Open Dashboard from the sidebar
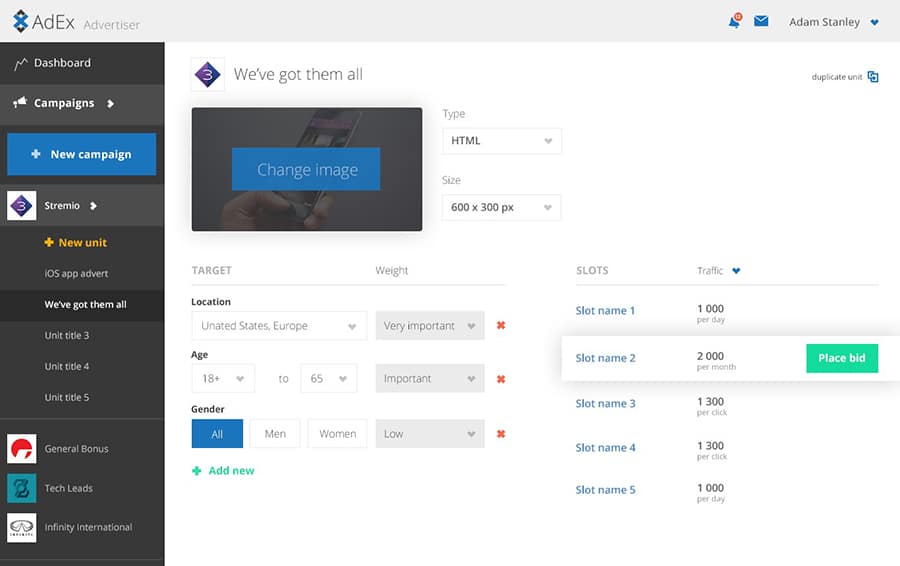The height and width of the screenshot is (566, 900). [x=62, y=63]
